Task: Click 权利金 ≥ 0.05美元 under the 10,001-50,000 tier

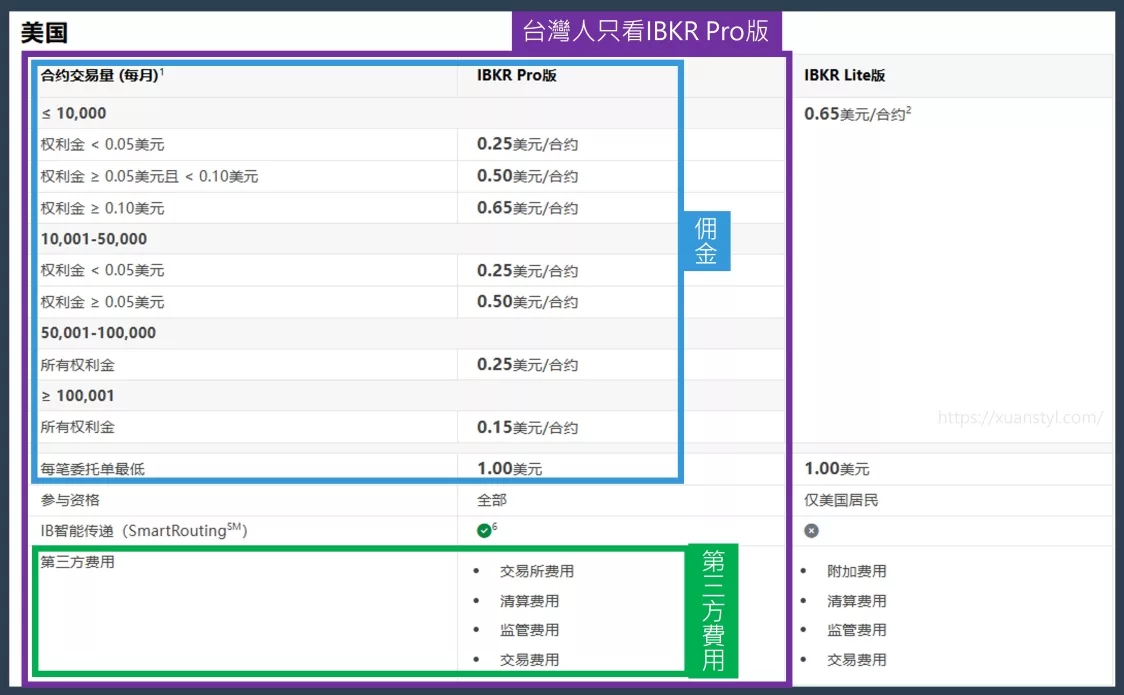Action: coord(103,302)
